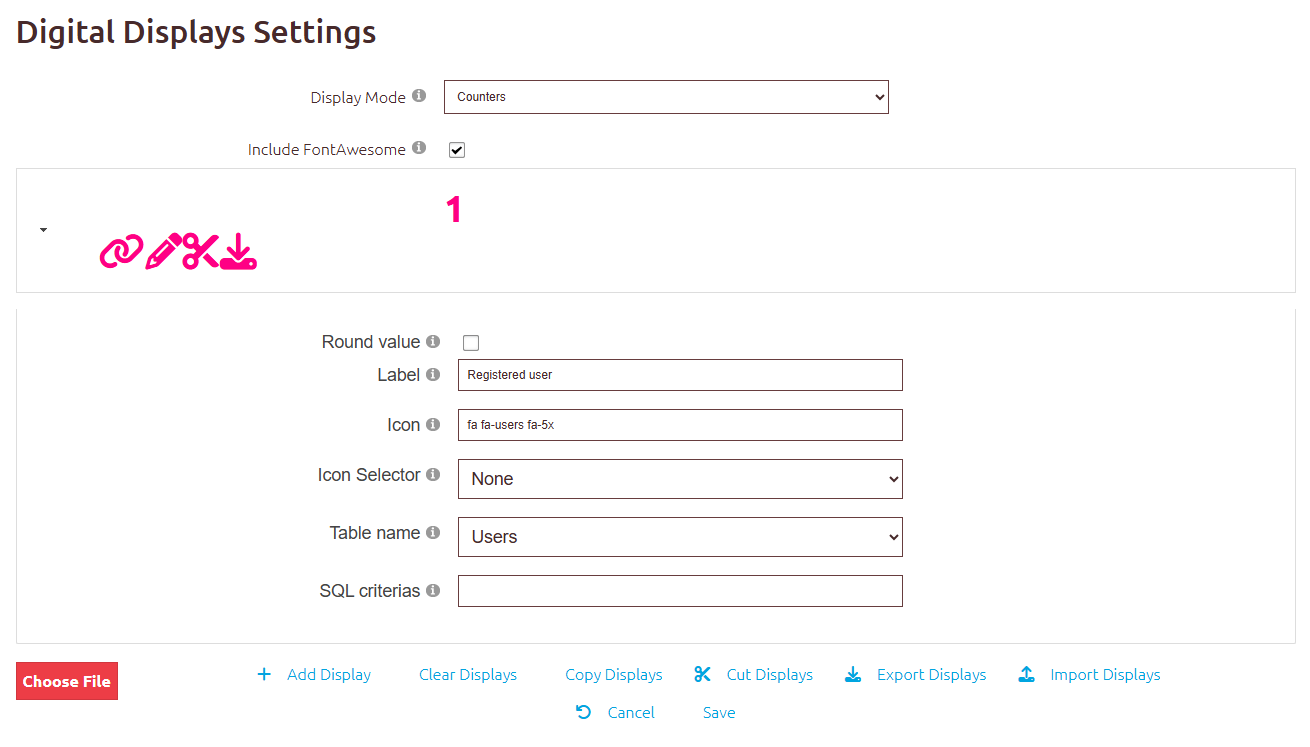Screen dimensions: 1310x747
Task: Click the pink download export icon
Action: pyautogui.click(x=239, y=251)
